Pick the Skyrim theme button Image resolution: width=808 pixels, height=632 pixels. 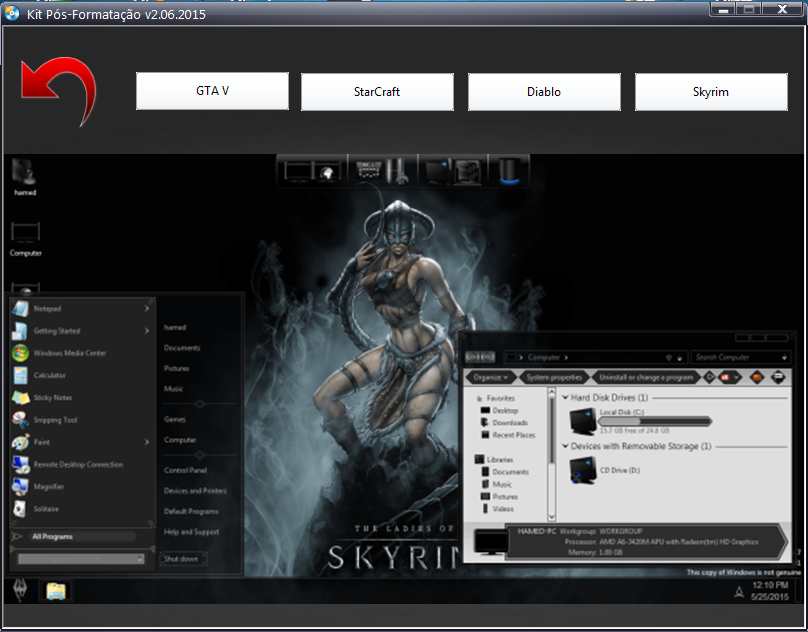point(711,92)
